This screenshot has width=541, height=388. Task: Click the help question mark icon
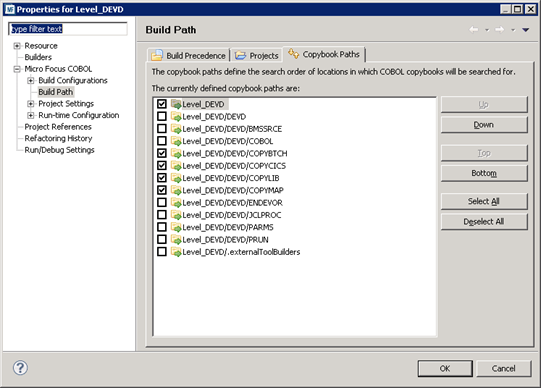[20, 368]
